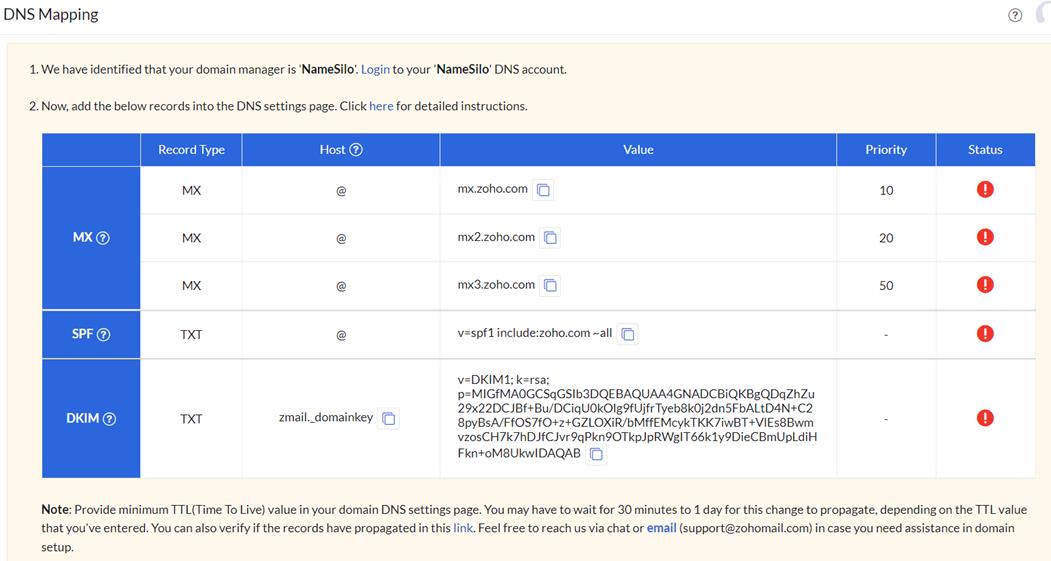
Task: Open the propagation check 'link'
Action: click(463, 528)
